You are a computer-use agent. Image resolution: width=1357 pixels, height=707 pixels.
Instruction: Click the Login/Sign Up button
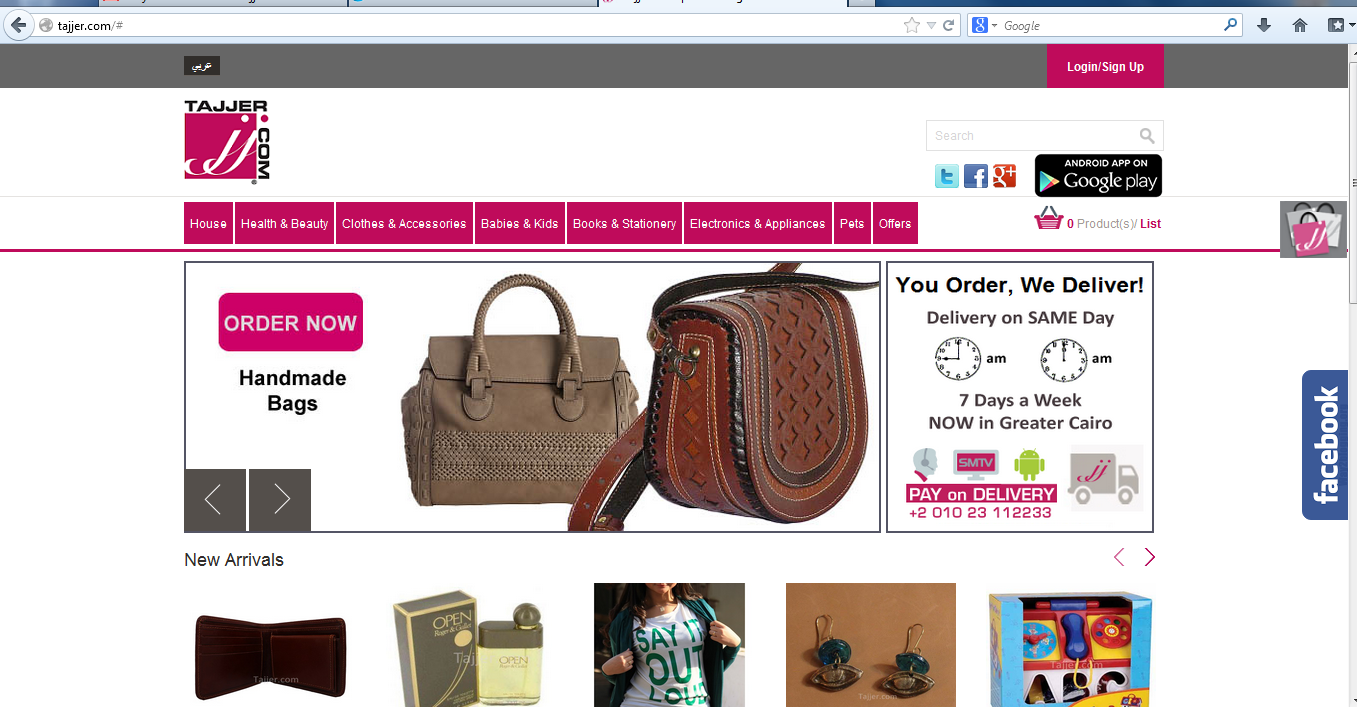1105,66
